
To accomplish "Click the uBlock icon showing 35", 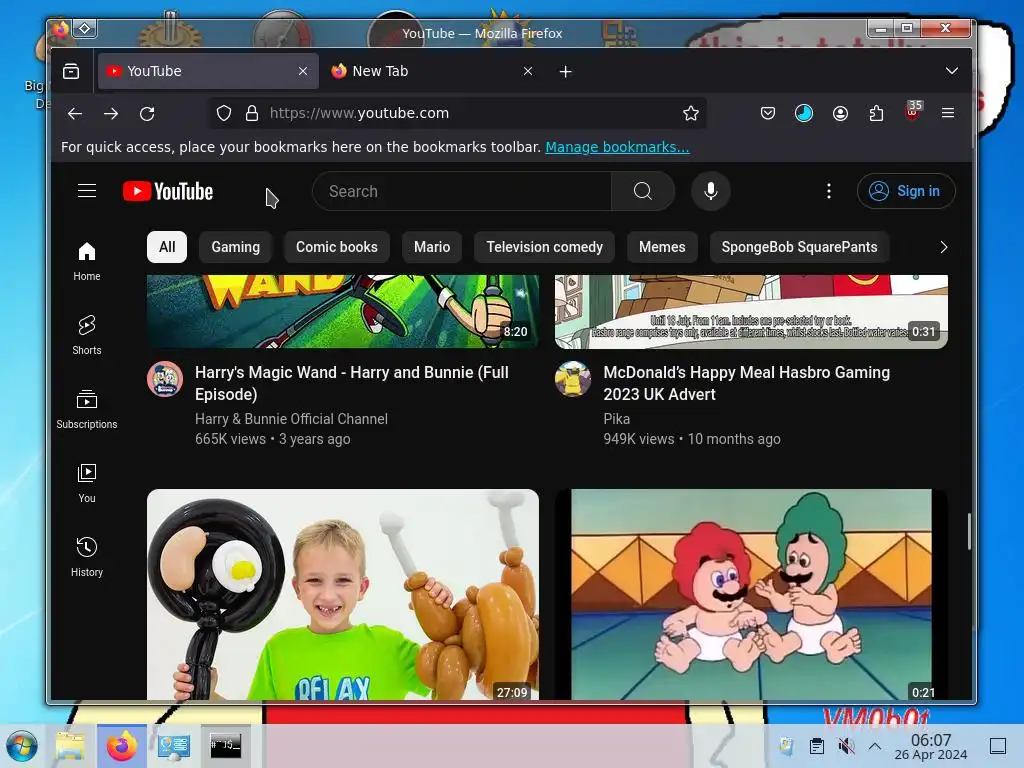I will click(x=913, y=112).
